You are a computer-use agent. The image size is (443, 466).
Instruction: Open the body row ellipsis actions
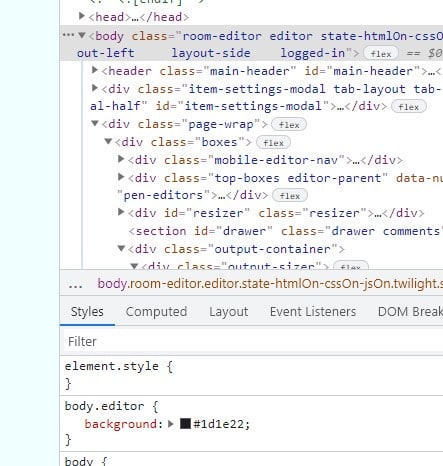tap(68, 35)
